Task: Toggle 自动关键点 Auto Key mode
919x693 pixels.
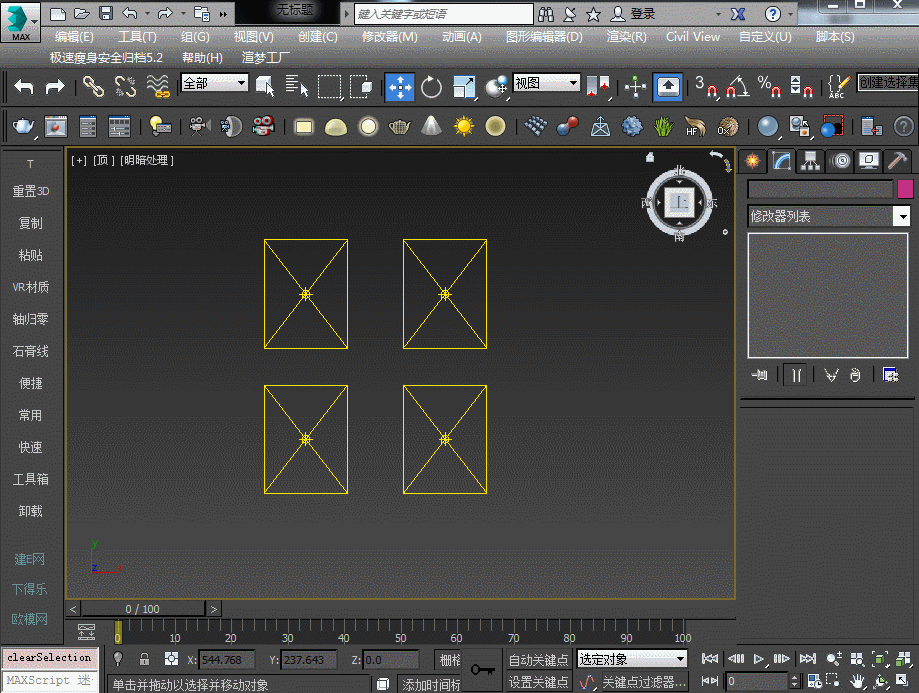Action: pyautogui.click(x=538, y=660)
